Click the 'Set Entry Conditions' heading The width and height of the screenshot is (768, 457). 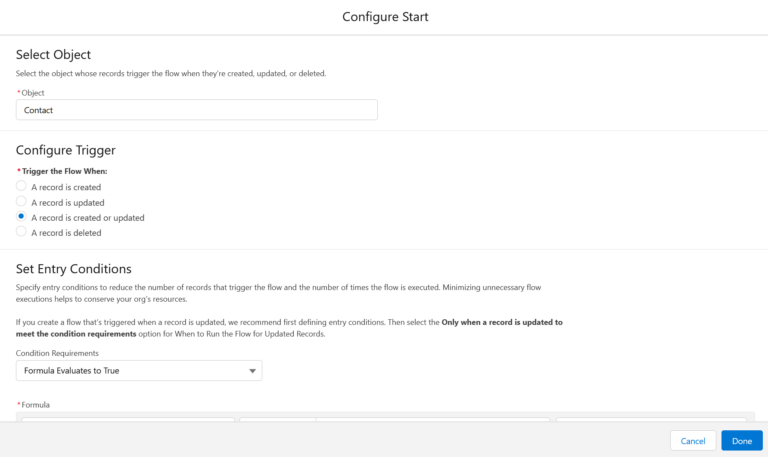coord(74,268)
